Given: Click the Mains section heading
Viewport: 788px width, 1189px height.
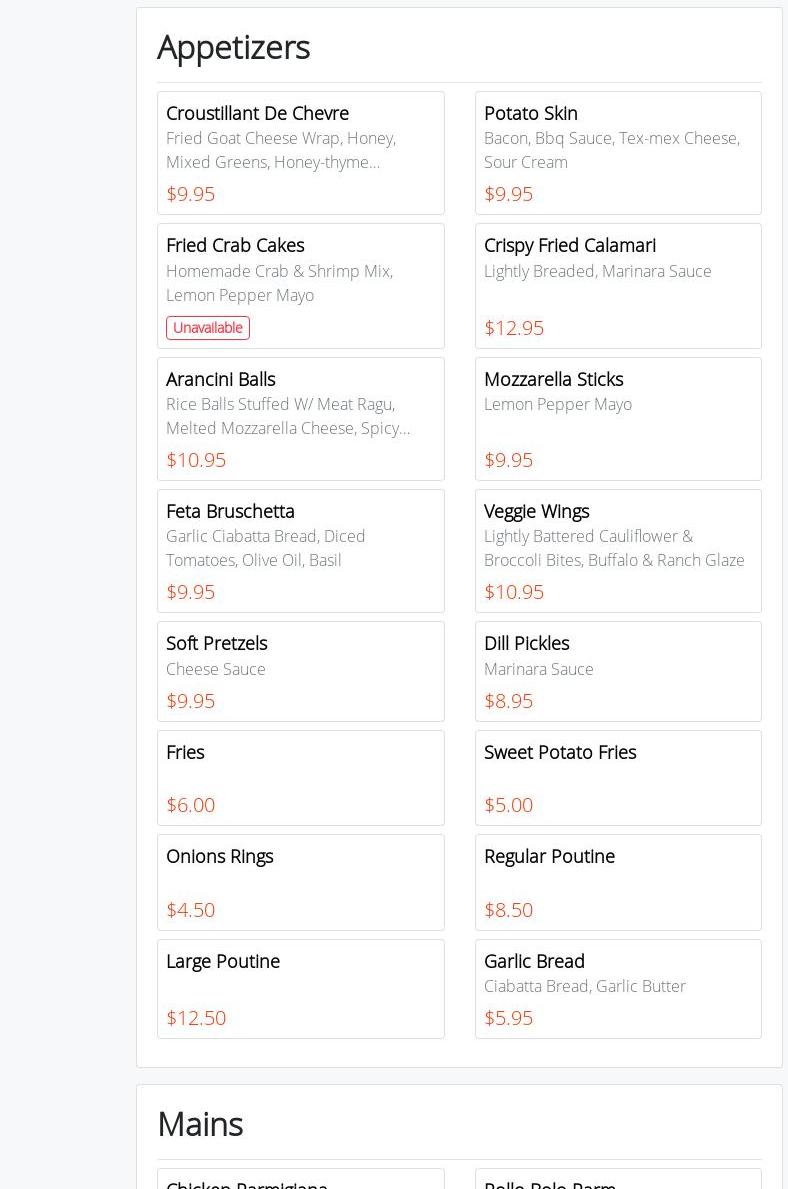Looking at the screenshot, I should (x=200, y=1124).
